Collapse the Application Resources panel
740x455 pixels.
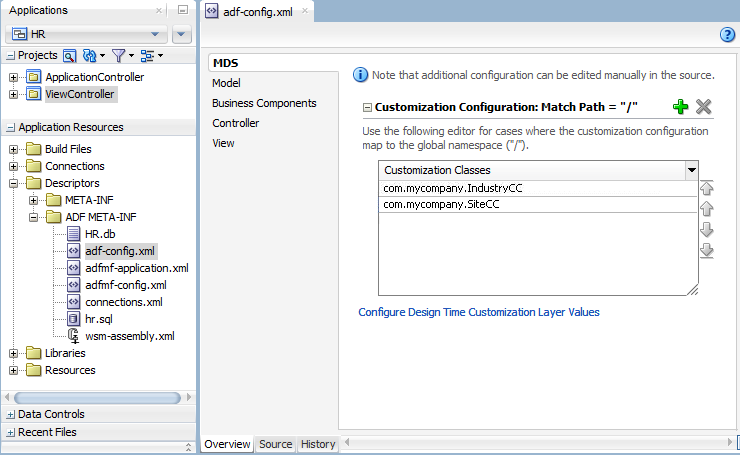pos(10,127)
